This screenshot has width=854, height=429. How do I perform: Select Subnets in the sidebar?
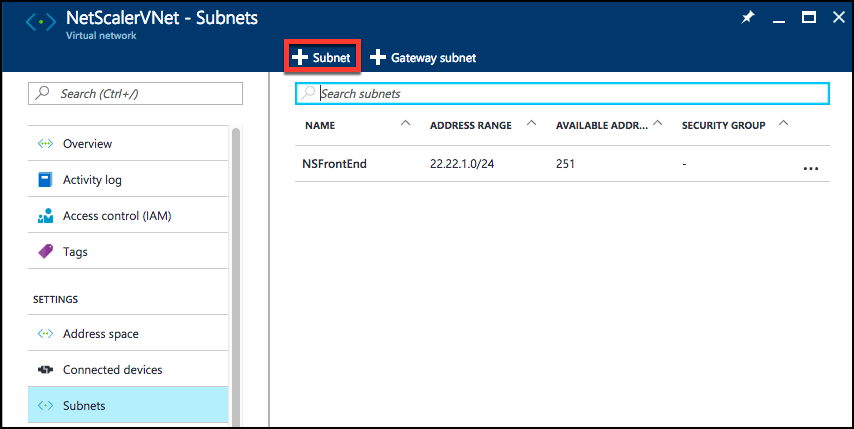128,405
